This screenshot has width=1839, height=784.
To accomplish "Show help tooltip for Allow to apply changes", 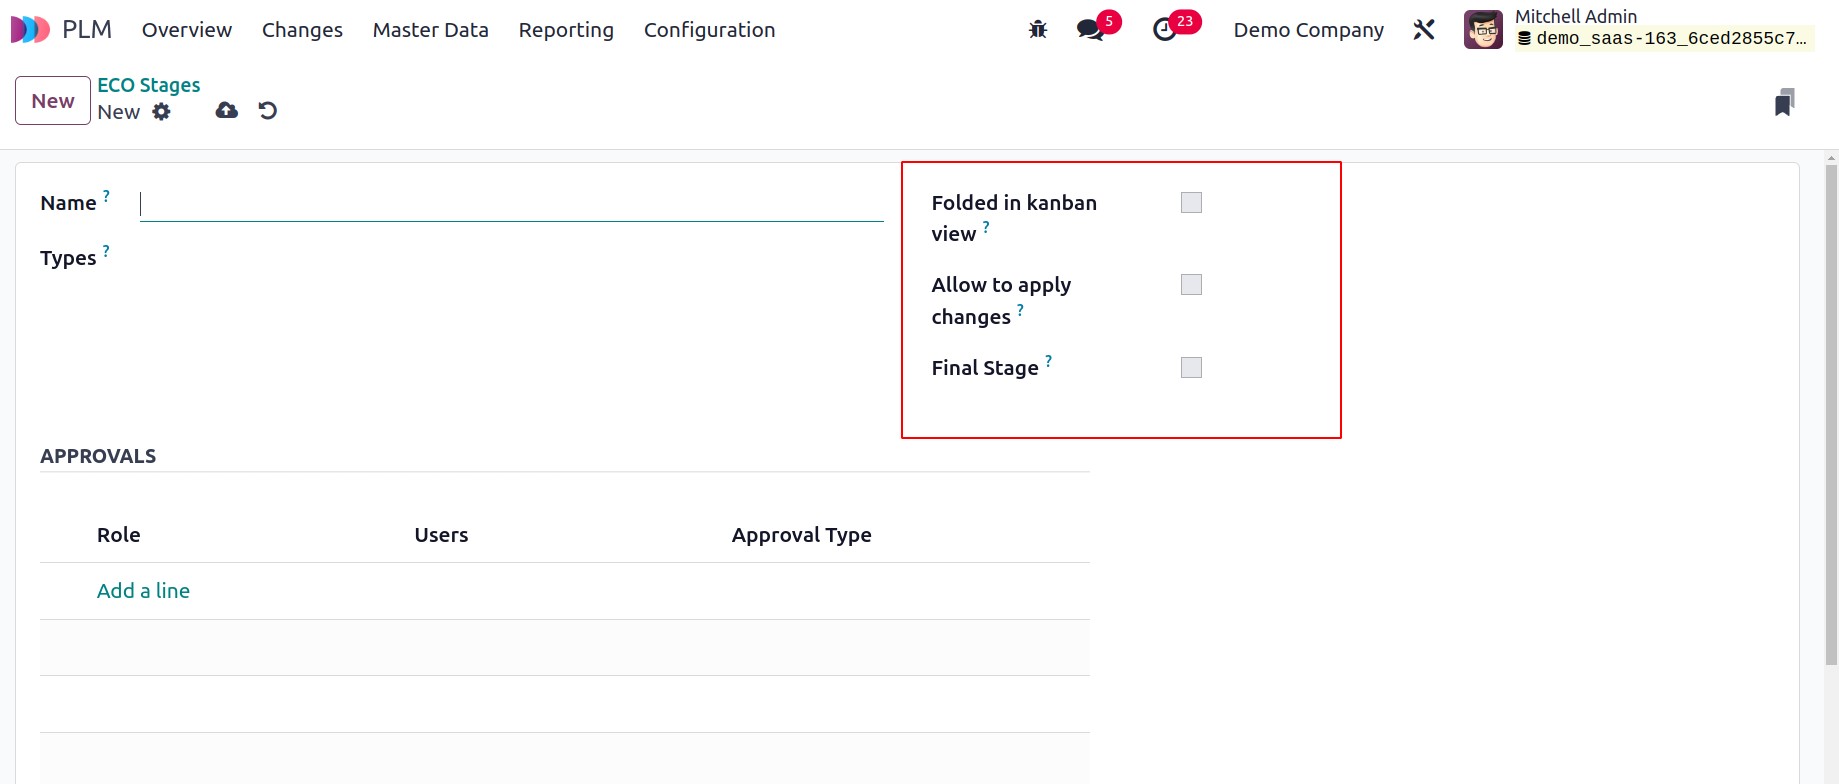I will point(1020,310).
